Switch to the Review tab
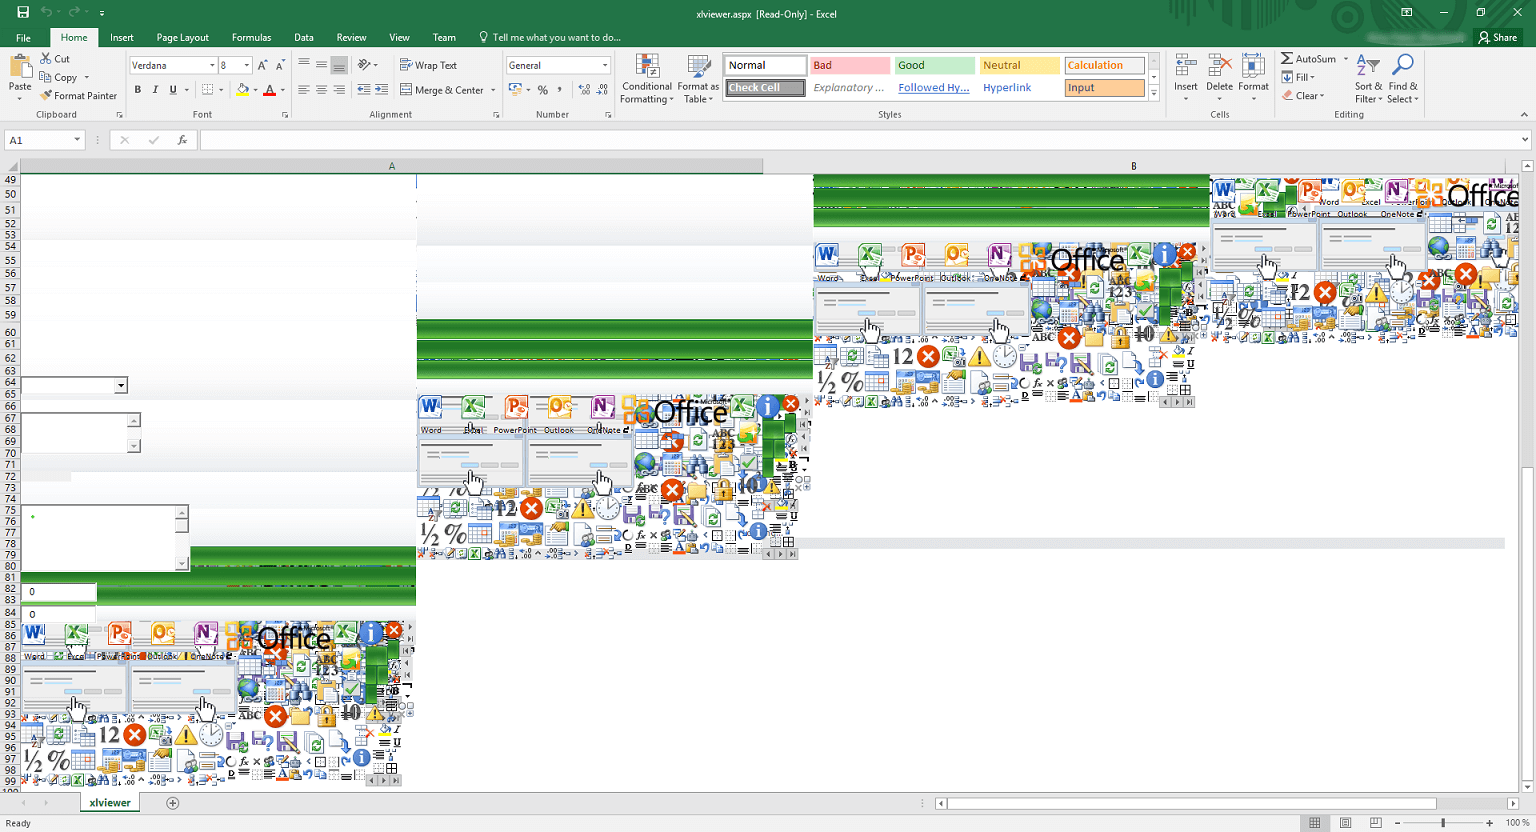Screen dimensions: 1536x832 click(351, 38)
